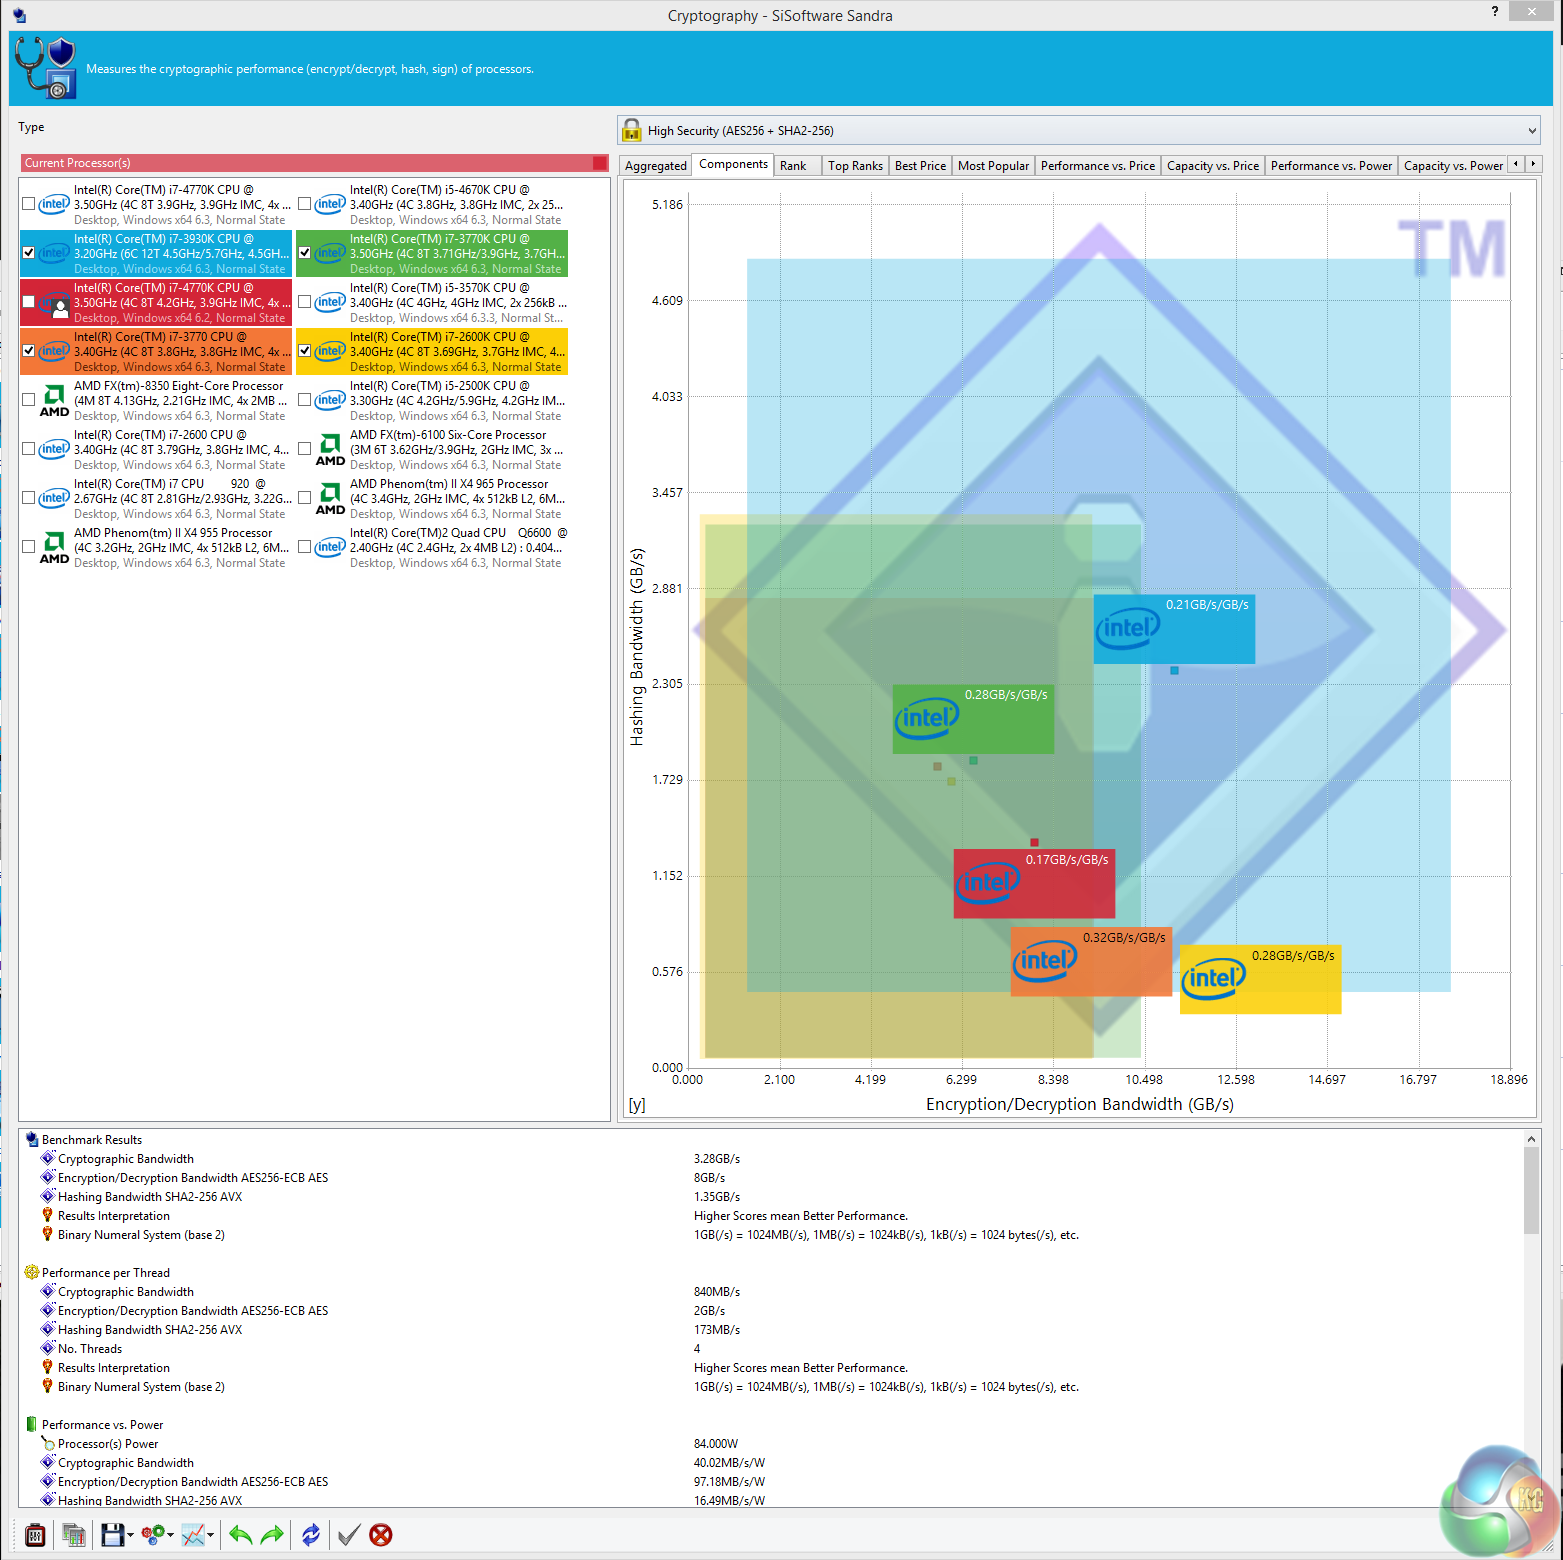Viewport: 1563px width, 1560px height.
Task: Click the Intel logo beside Core i7-2600 CPU
Action: [54, 449]
